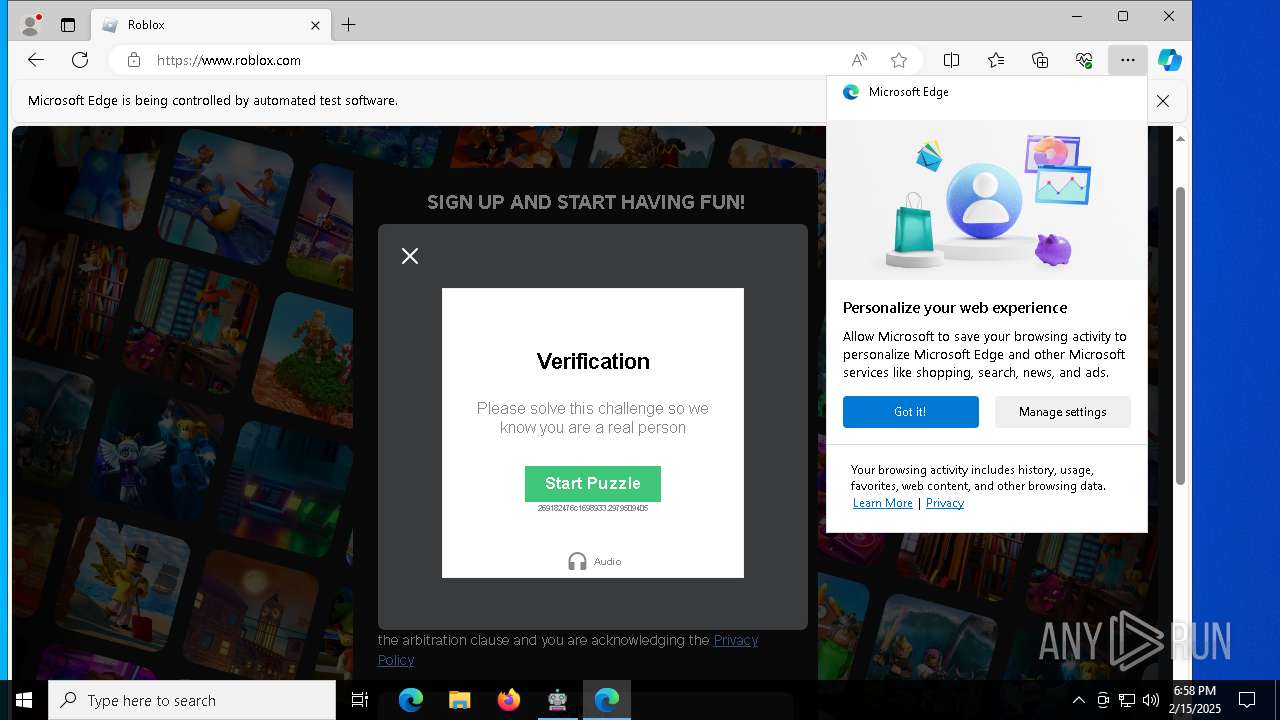This screenshot has width=1280, height=720.
Task: Open the Edge profile icon
Action: pyautogui.click(x=31, y=24)
